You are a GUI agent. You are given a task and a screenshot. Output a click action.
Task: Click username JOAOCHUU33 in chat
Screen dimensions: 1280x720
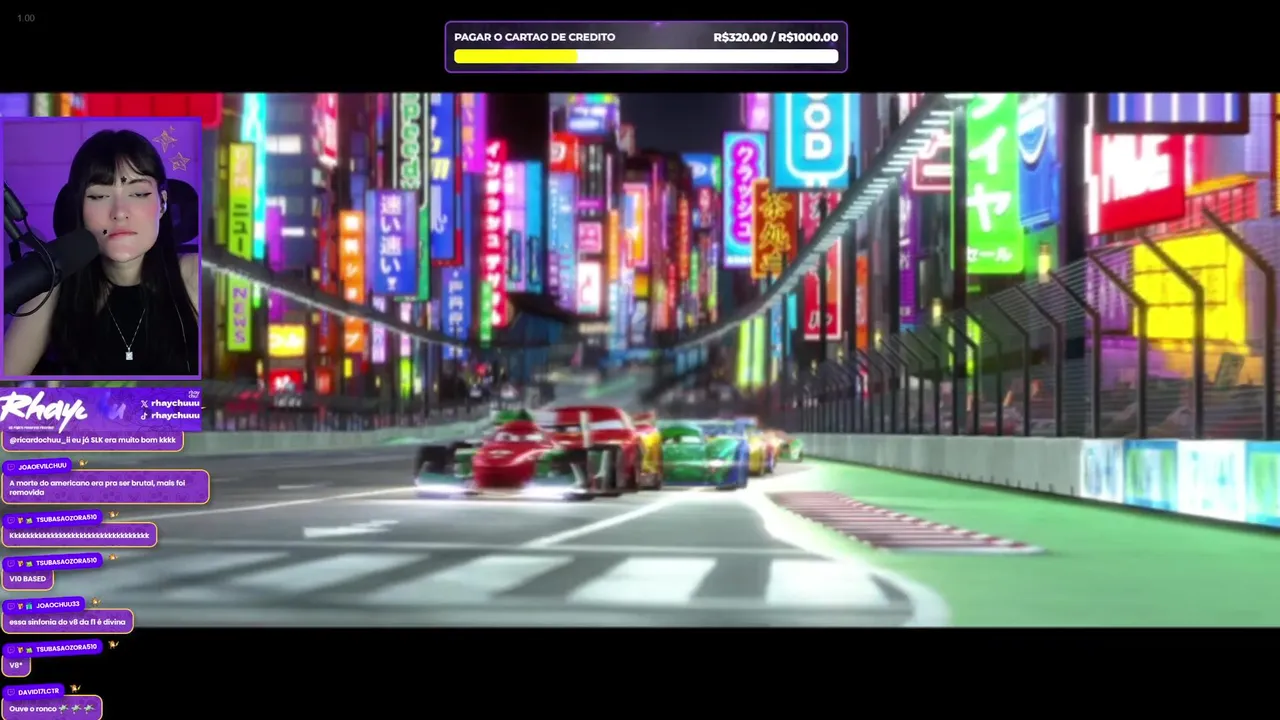58,605
